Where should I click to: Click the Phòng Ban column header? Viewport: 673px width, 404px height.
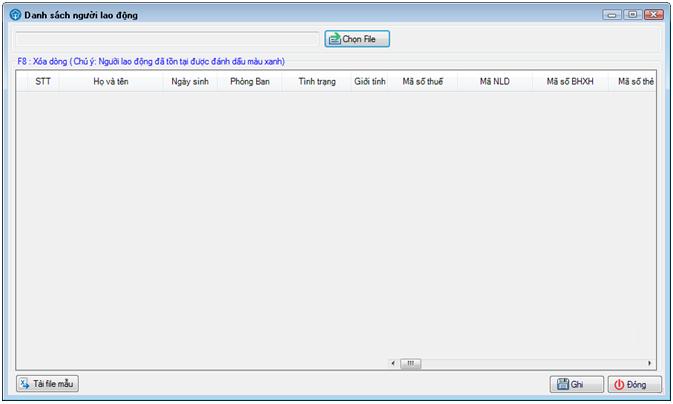pyautogui.click(x=250, y=81)
